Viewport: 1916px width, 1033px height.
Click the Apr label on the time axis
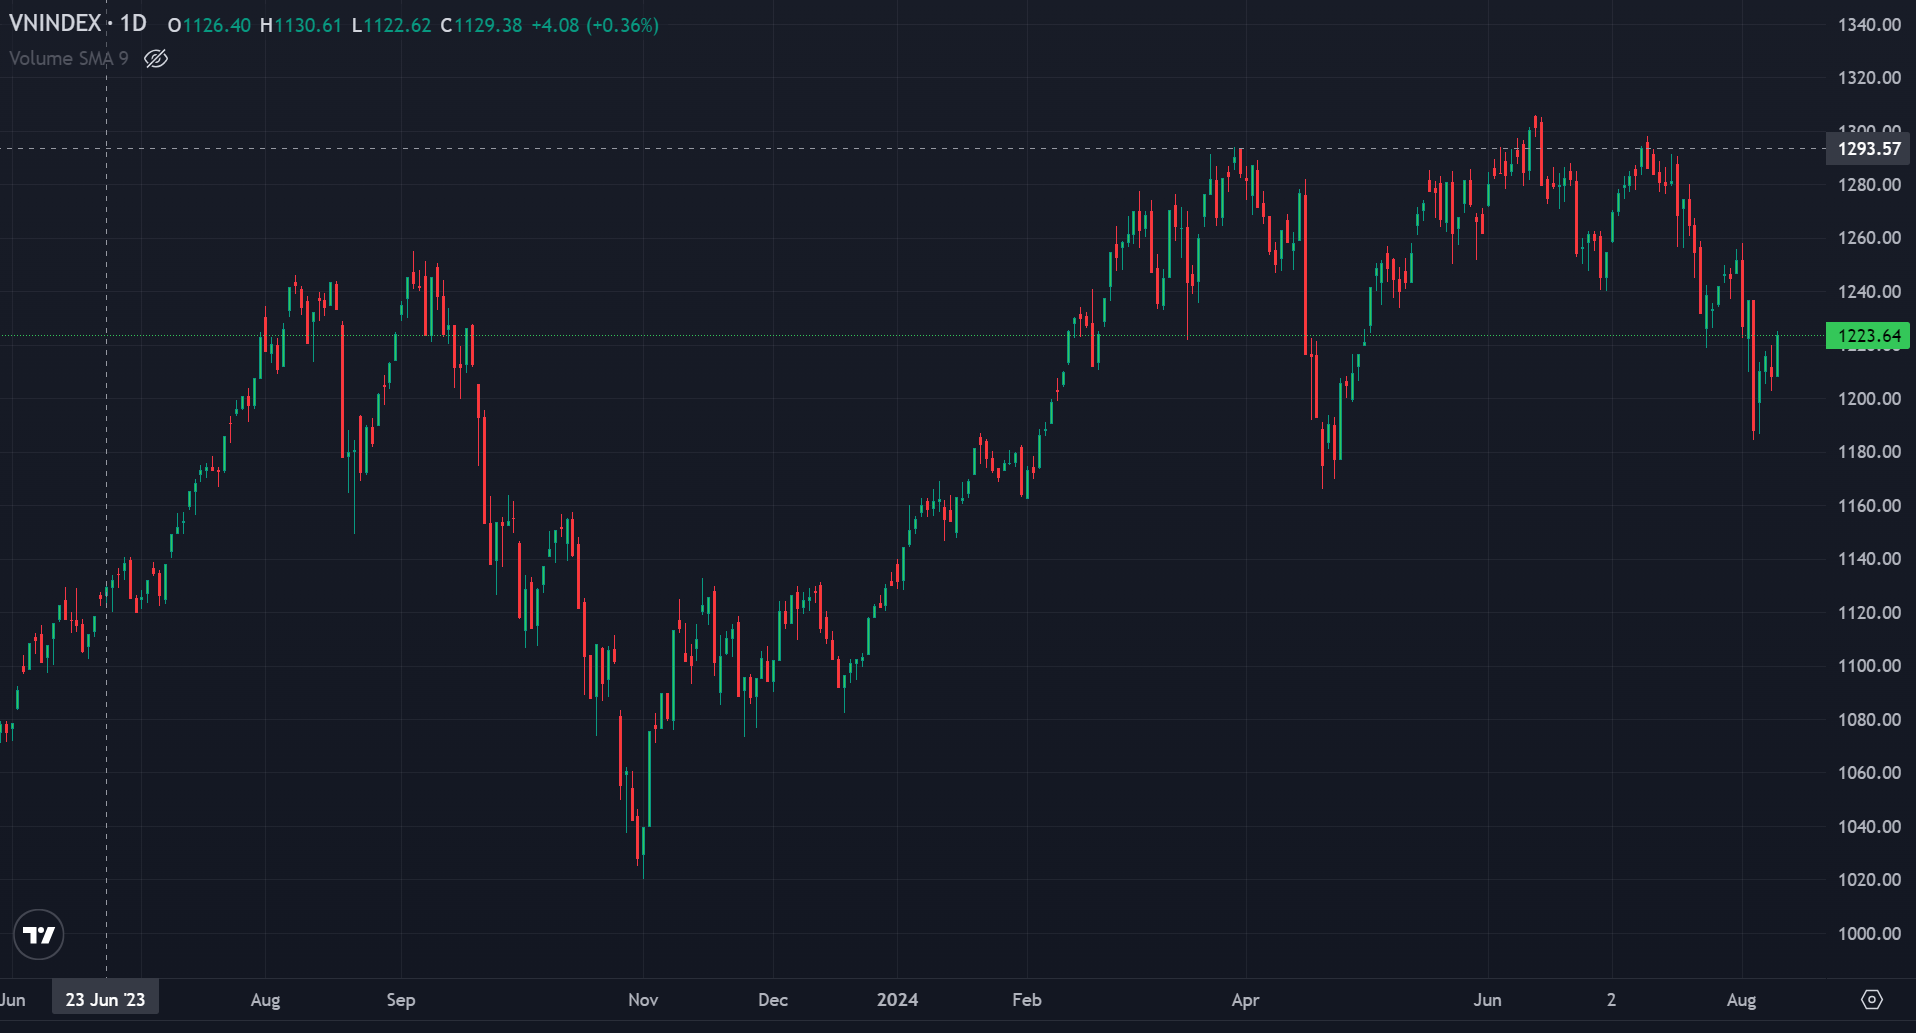coord(1245,1000)
